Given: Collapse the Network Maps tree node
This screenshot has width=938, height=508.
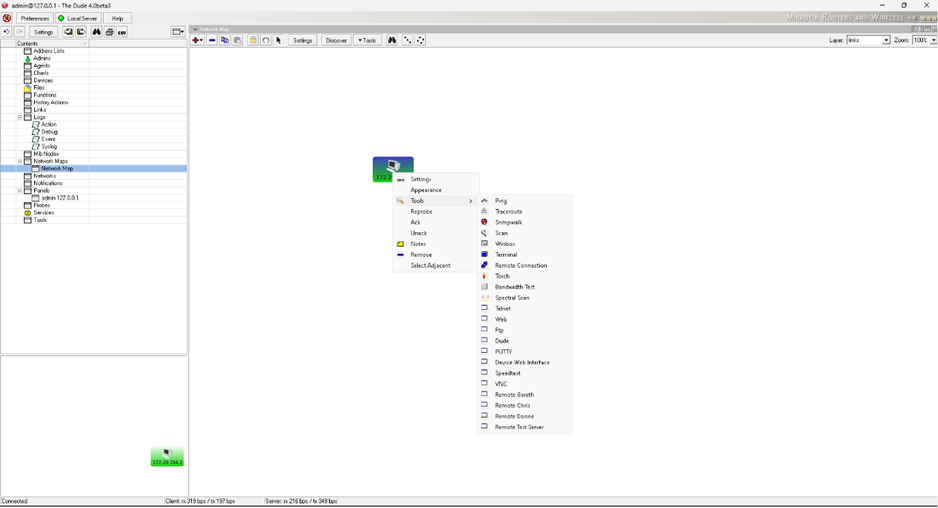Looking at the screenshot, I should [20, 162].
